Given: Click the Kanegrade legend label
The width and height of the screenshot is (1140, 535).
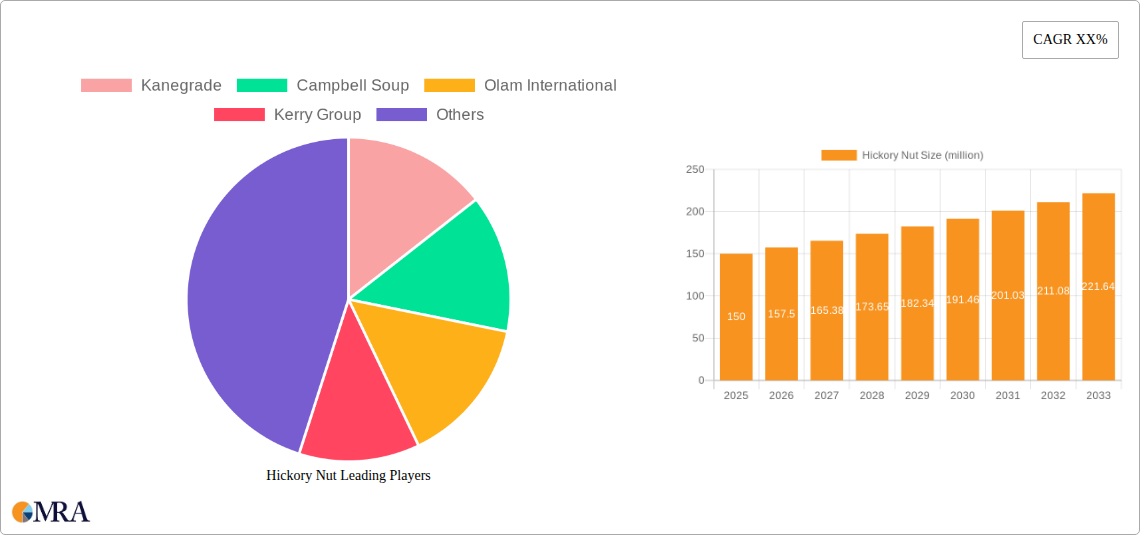Looking at the screenshot, I should [x=181, y=85].
